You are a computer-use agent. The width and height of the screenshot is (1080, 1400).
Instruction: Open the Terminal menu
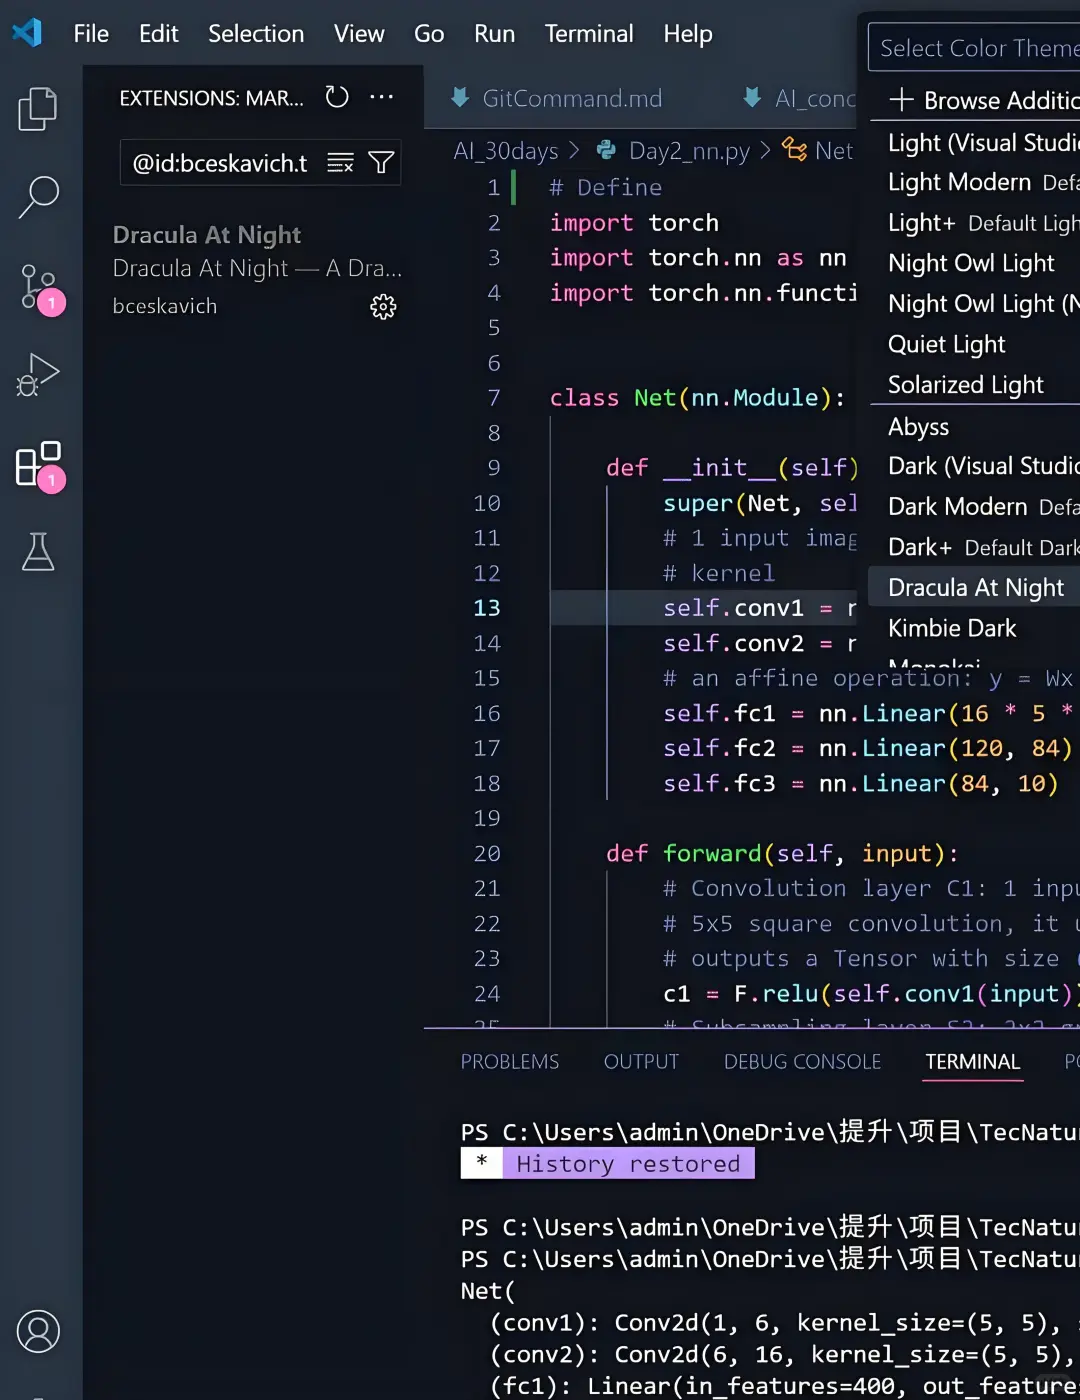(x=589, y=33)
